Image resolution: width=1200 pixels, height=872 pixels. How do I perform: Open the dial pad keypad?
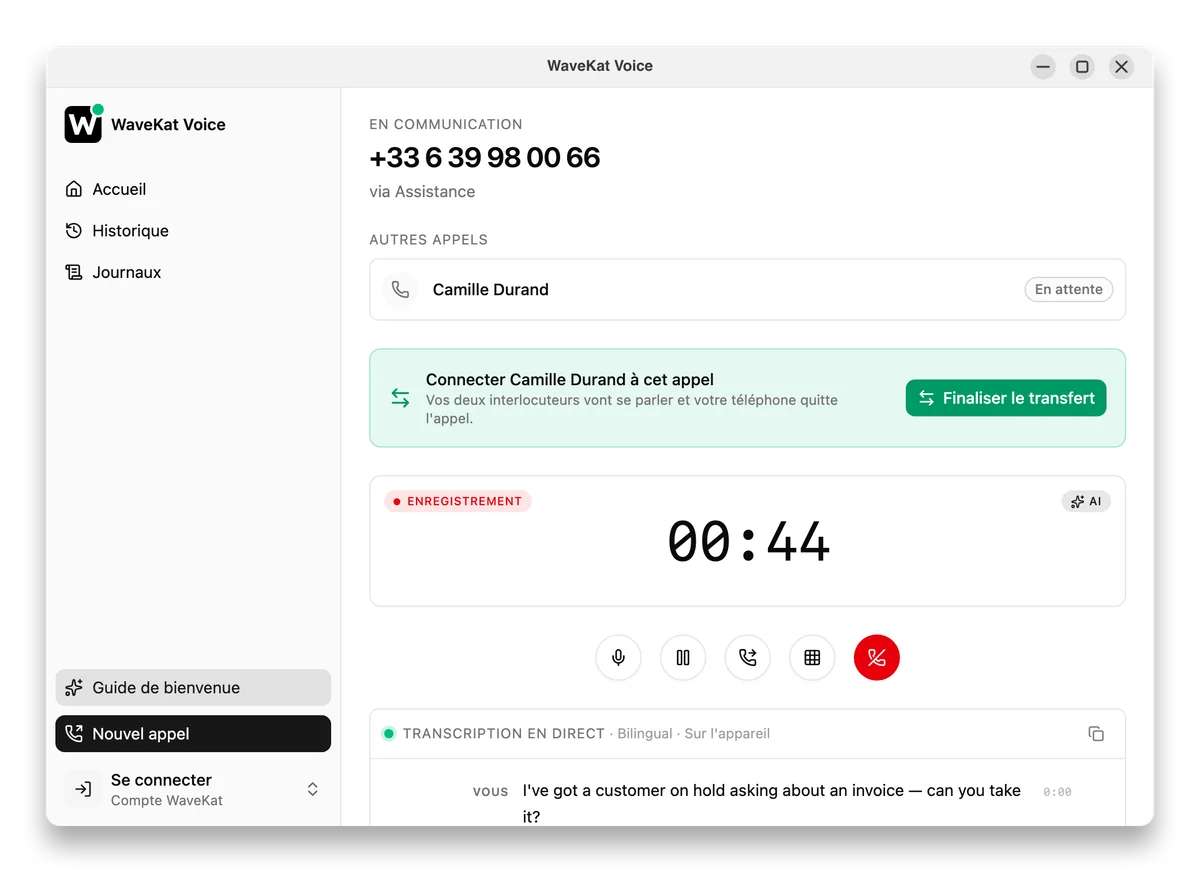(x=812, y=658)
